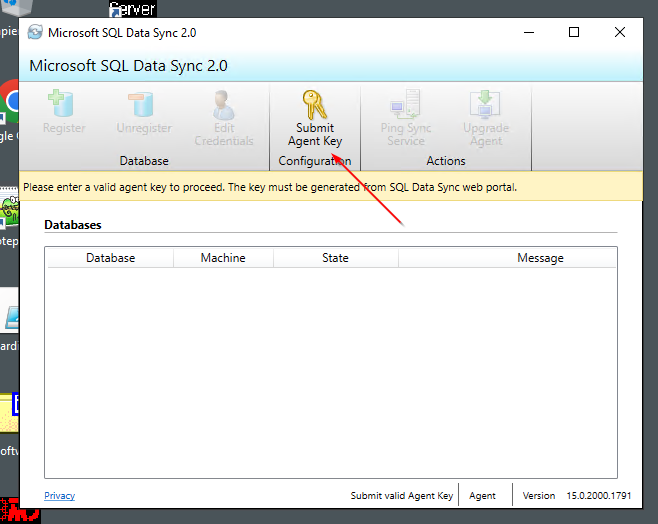Click the Edit Credentials icon

pos(223,105)
